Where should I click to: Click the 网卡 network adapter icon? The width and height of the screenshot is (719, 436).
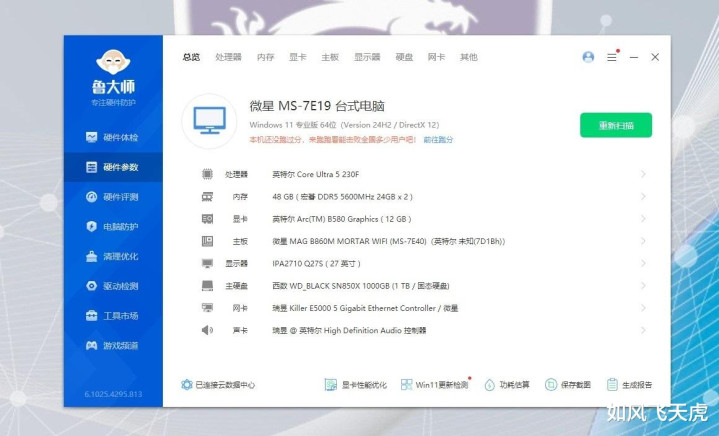[207, 308]
